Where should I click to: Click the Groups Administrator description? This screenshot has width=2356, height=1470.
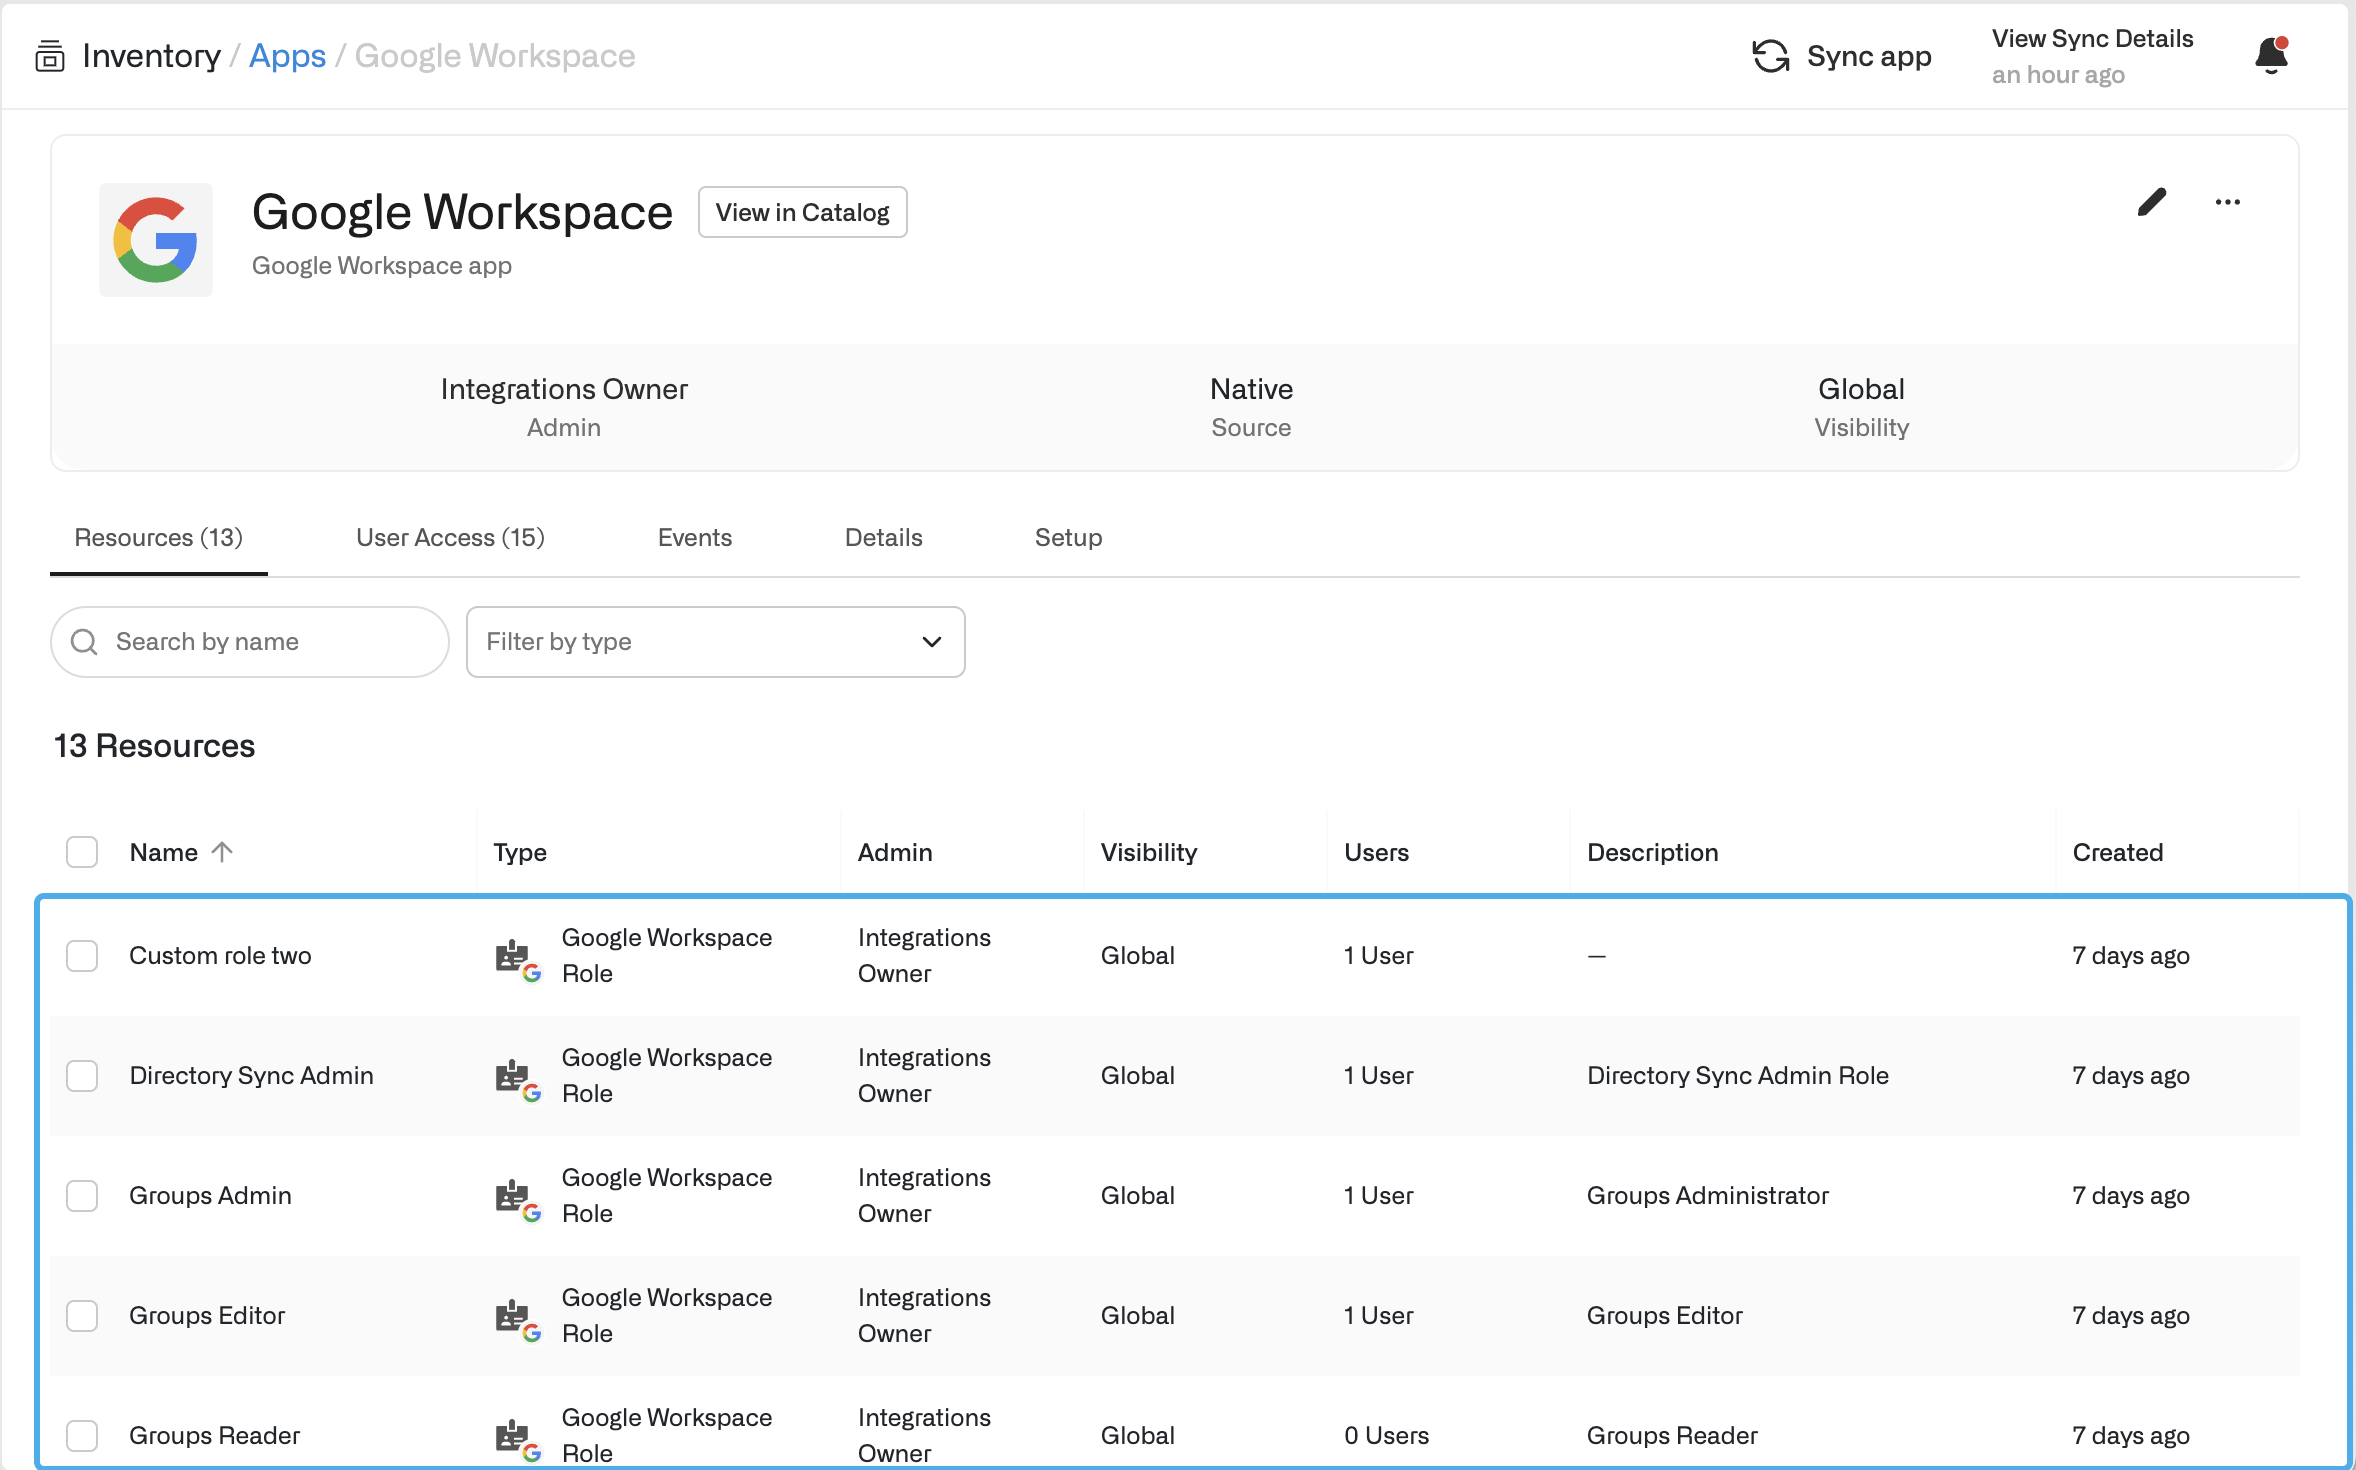(x=1708, y=1196)
